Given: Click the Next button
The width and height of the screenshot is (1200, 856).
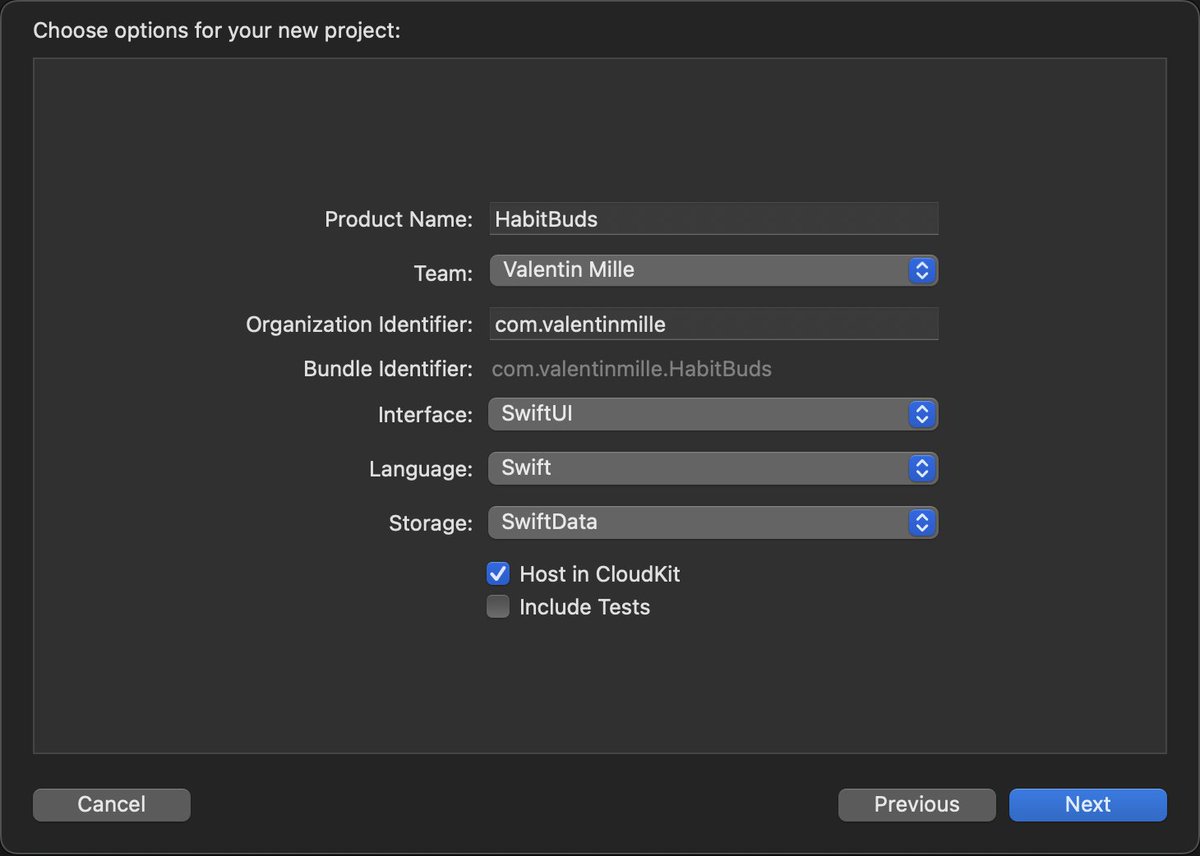Looking at the screenshot, I should [x=1088, y=804].
